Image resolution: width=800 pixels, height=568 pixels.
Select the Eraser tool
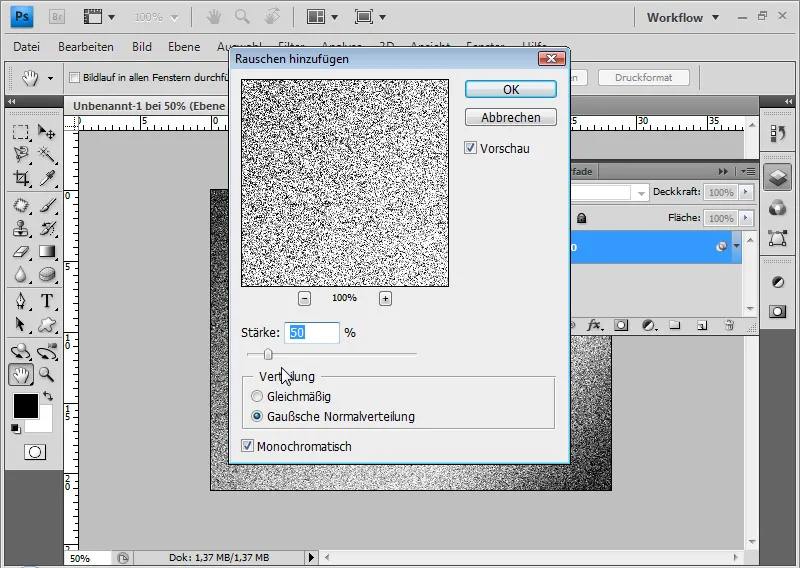(21, 252)
